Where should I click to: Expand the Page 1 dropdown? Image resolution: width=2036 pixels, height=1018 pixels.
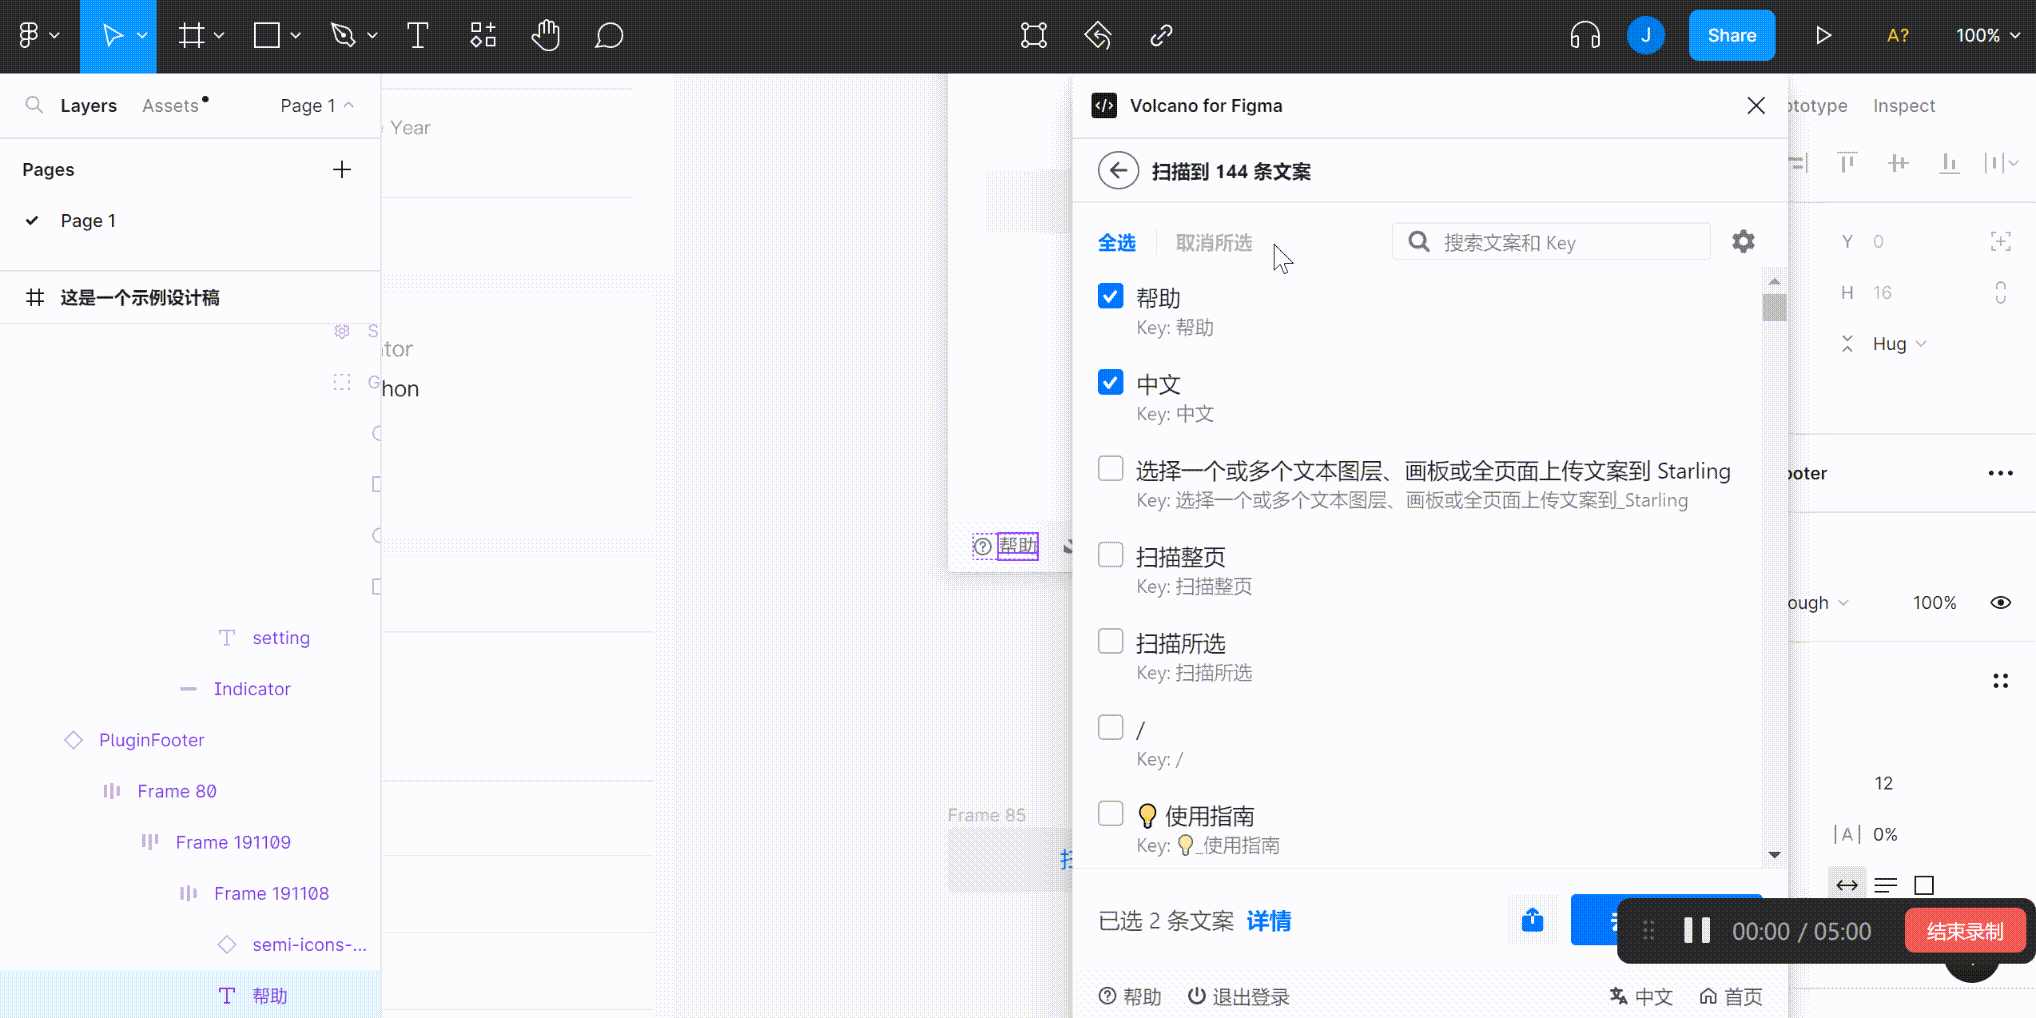tap(317, 106)
